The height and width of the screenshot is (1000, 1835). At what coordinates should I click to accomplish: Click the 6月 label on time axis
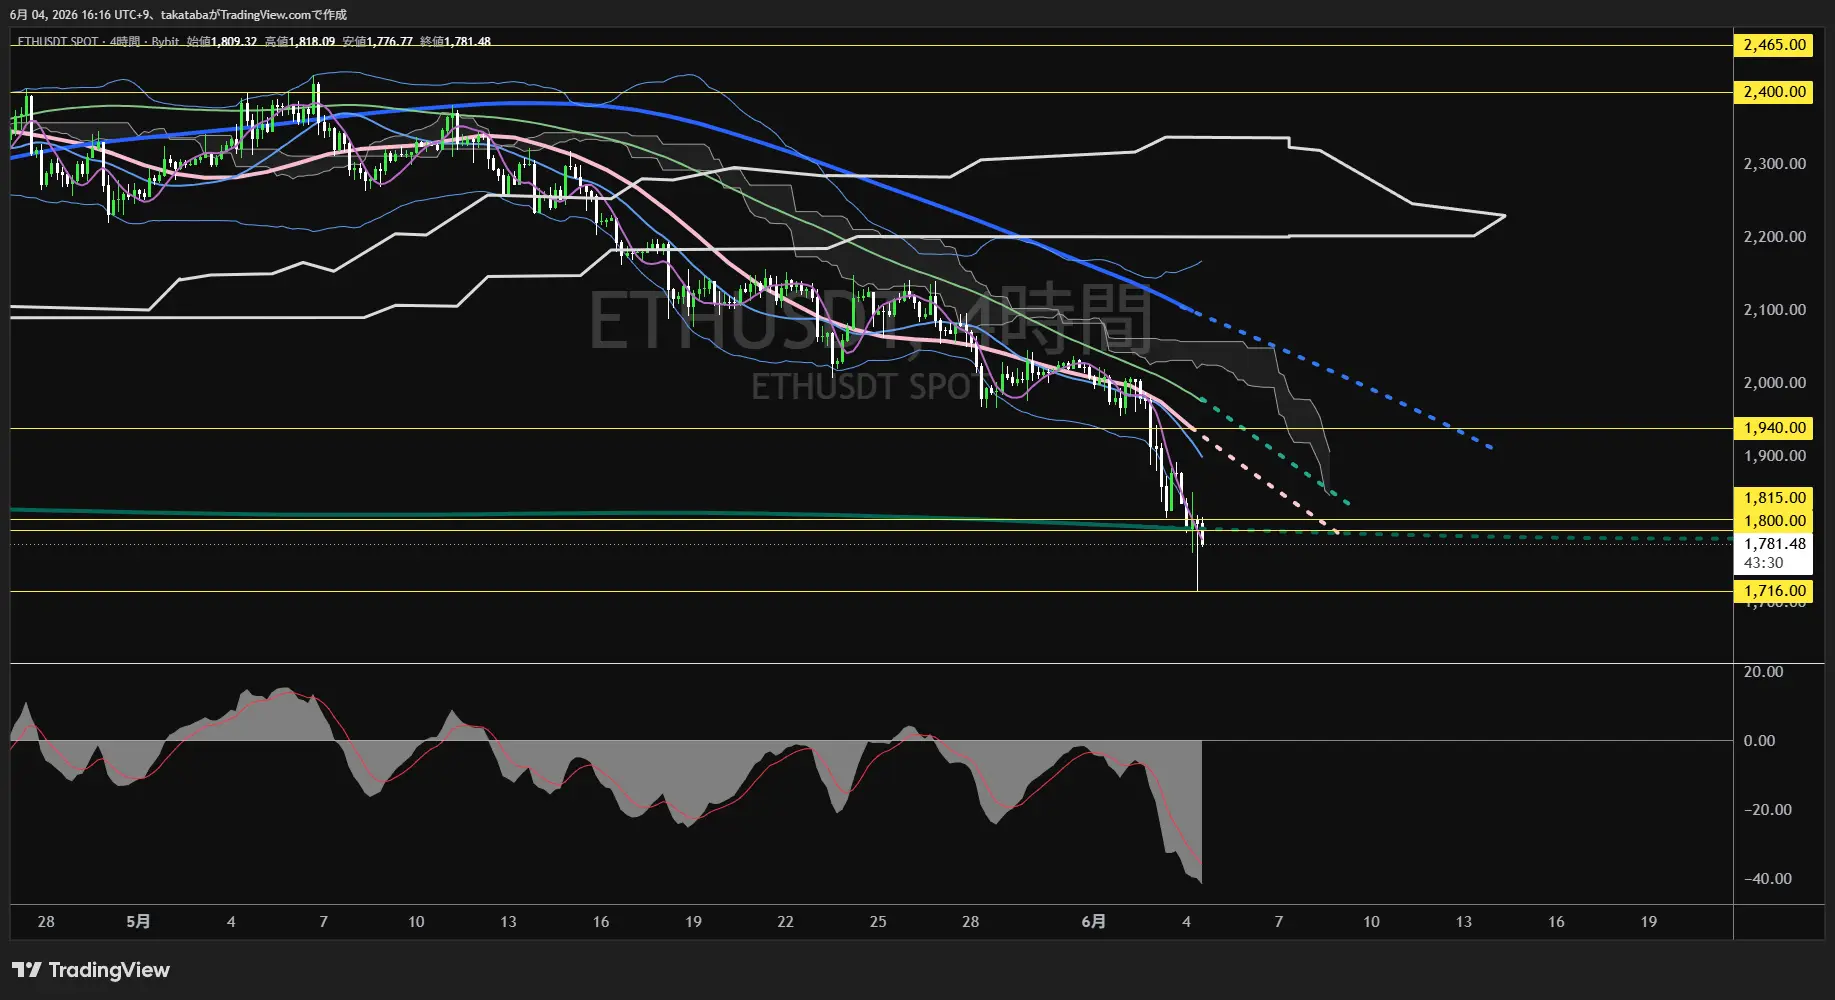[1094, 922]
